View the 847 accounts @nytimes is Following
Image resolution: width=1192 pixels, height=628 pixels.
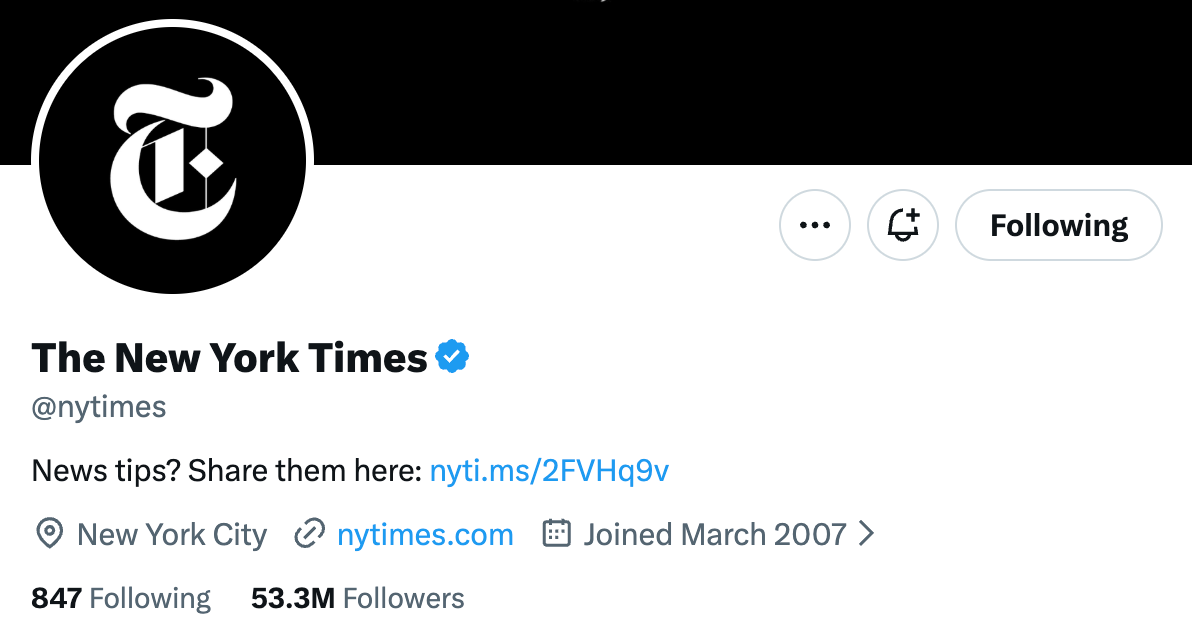point(120,597)
